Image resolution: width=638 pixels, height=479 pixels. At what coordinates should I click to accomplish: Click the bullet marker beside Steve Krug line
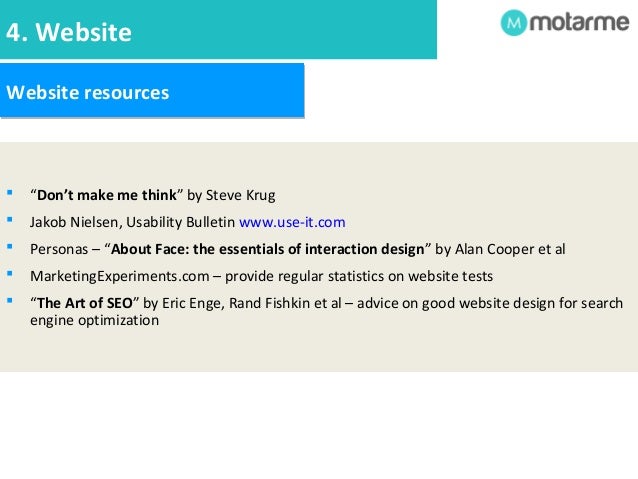pyautogui.click(x=10, y=192)
